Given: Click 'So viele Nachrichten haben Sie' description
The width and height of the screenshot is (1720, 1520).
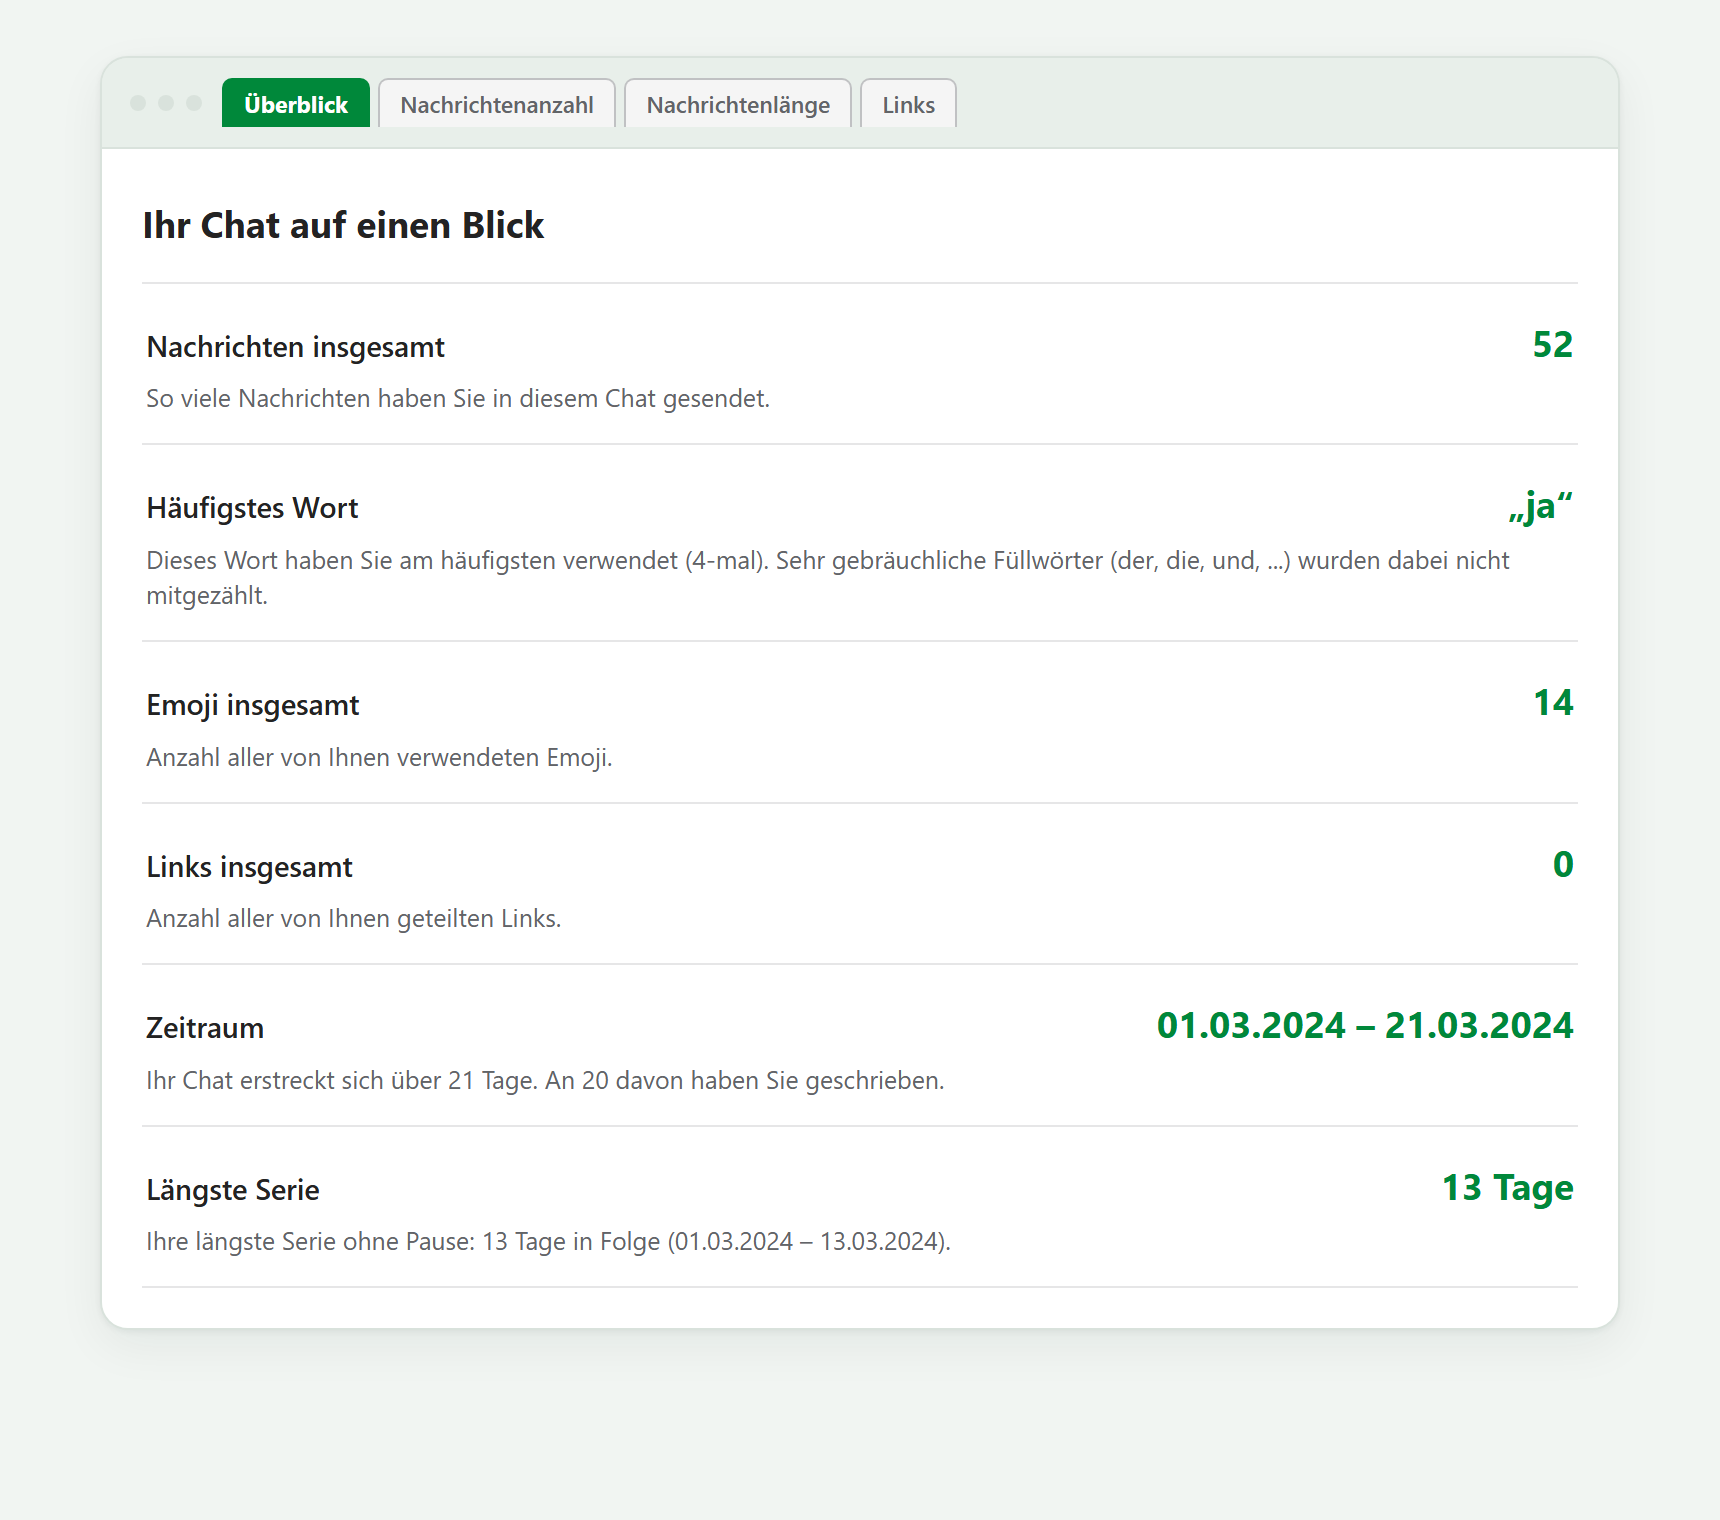Looking at the screenshot, I should [458, 398].
